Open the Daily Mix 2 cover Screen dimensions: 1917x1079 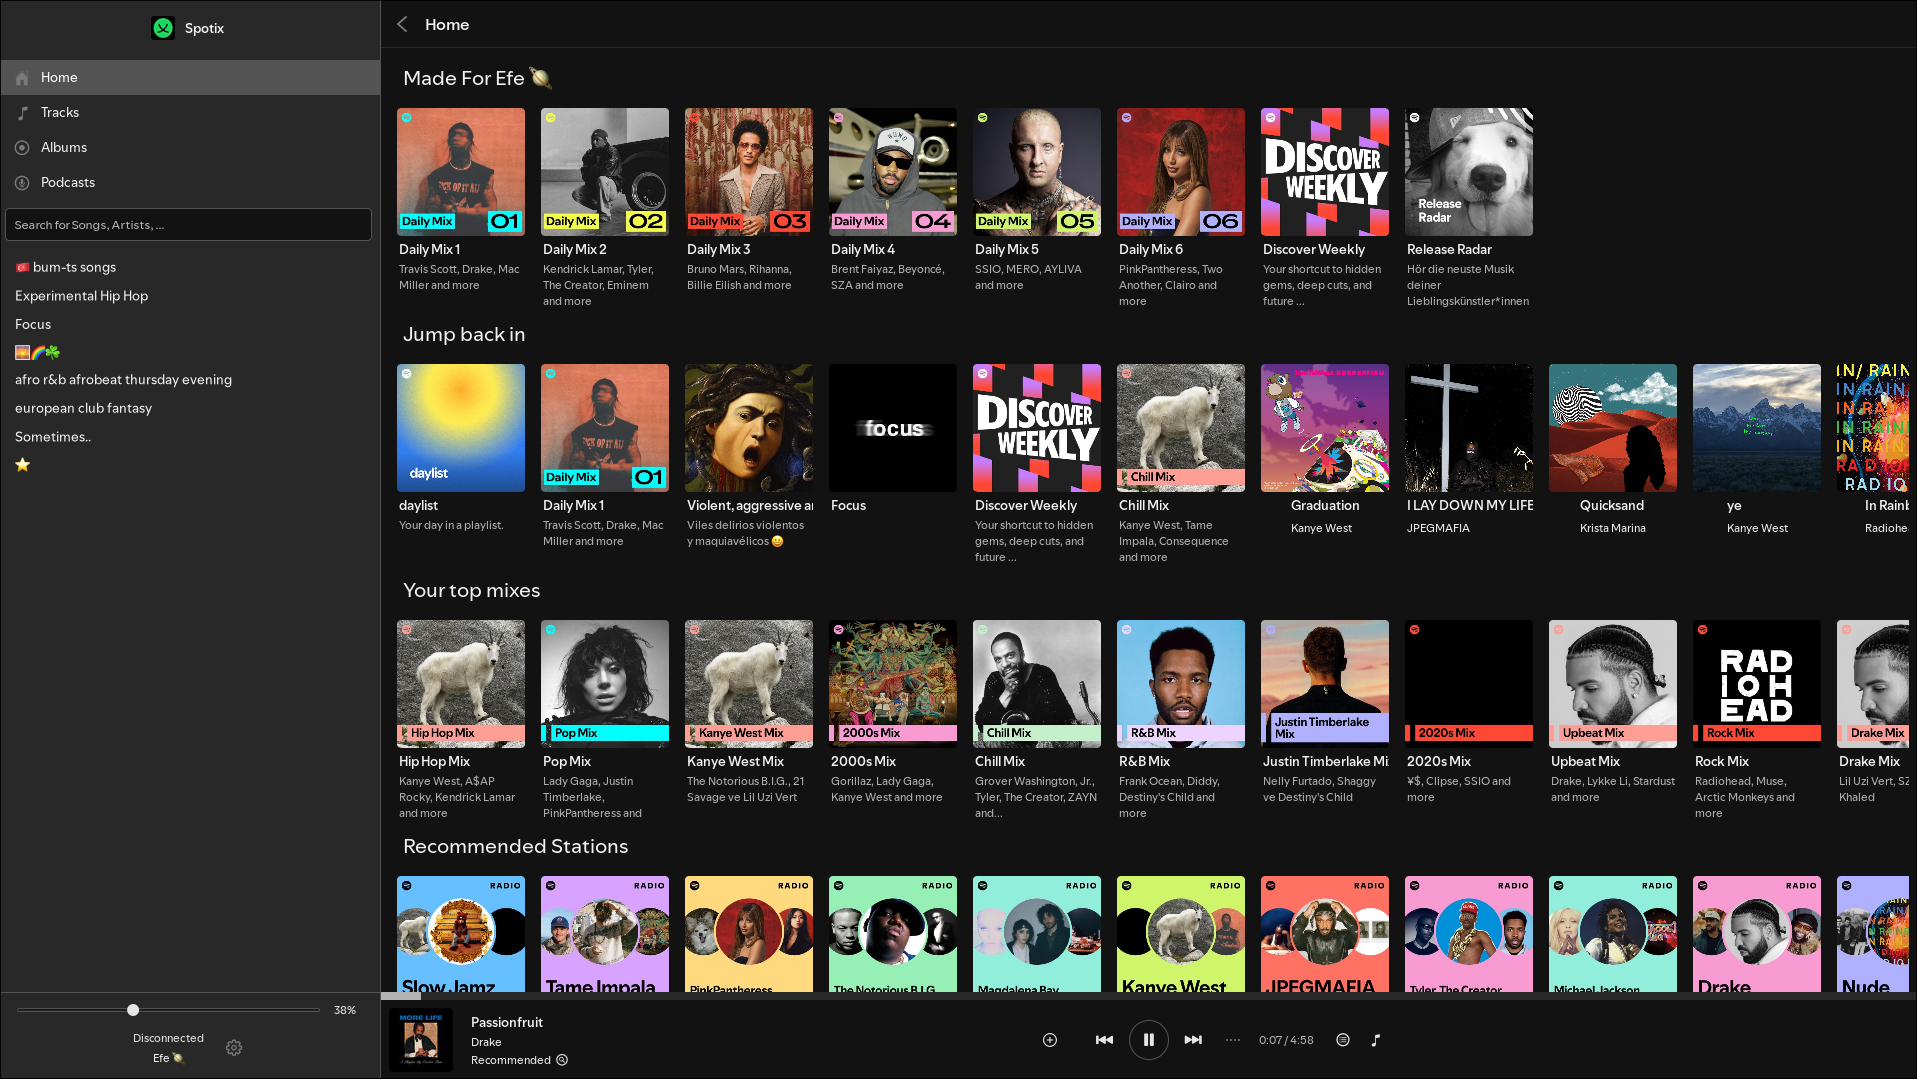[605, 172]
